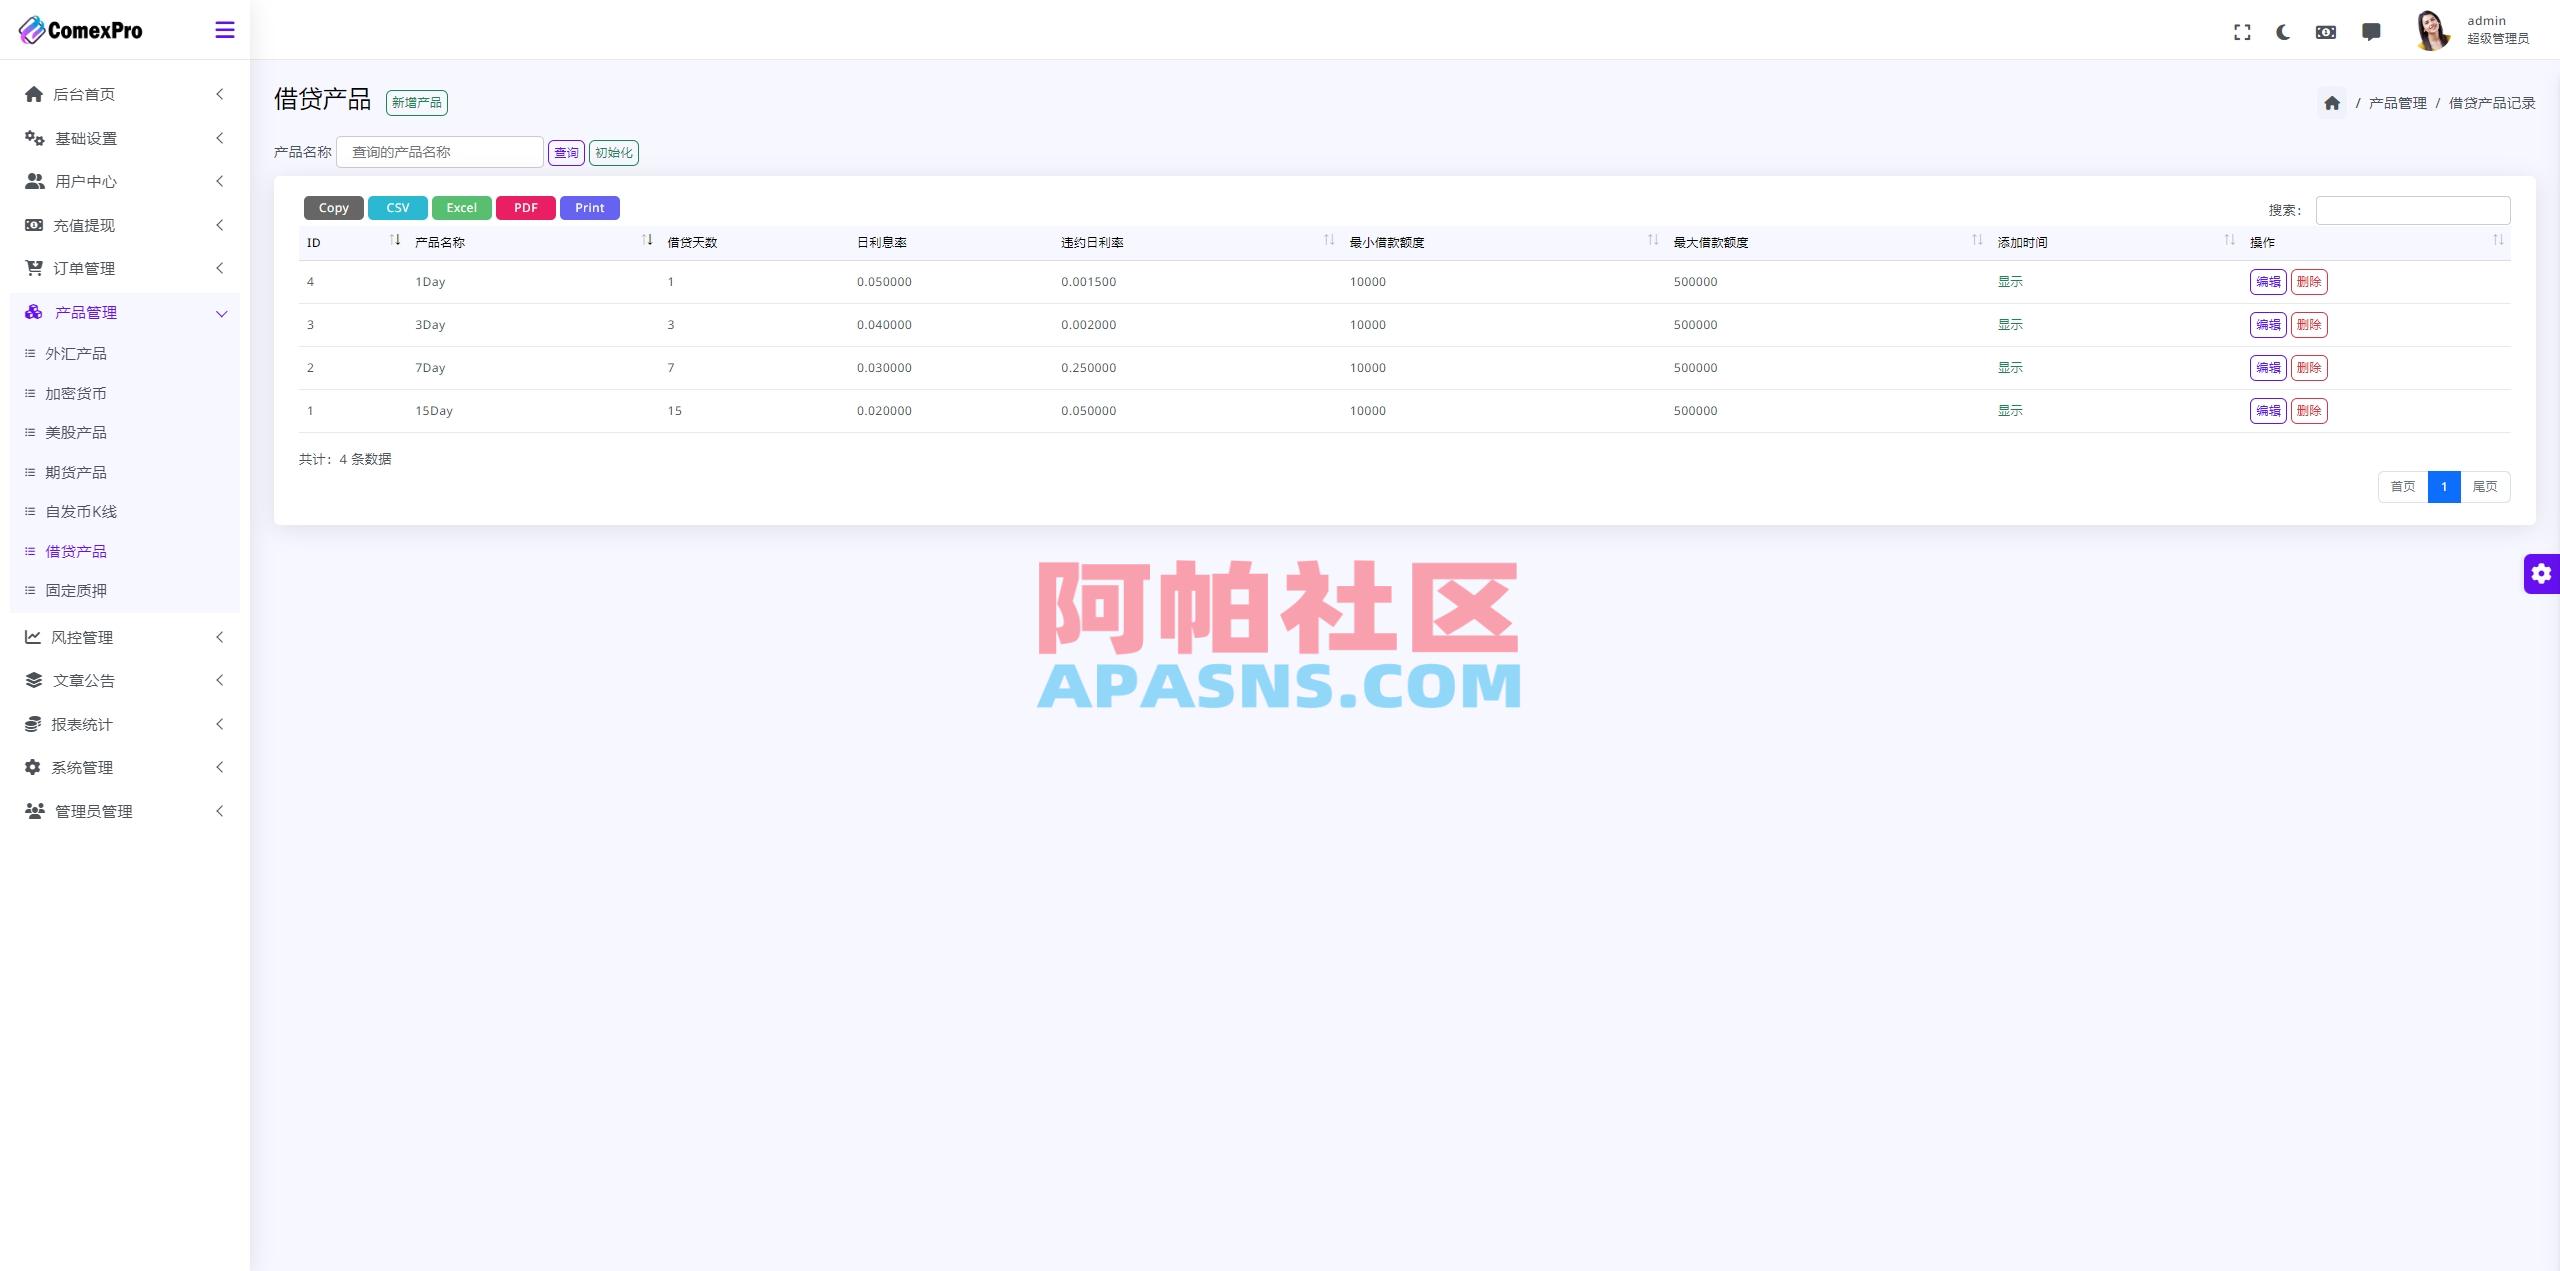This screenshot has width=2560, height=1271.
Task: Click the 搜索 search input field
Action: click(x=2411, y=210)
